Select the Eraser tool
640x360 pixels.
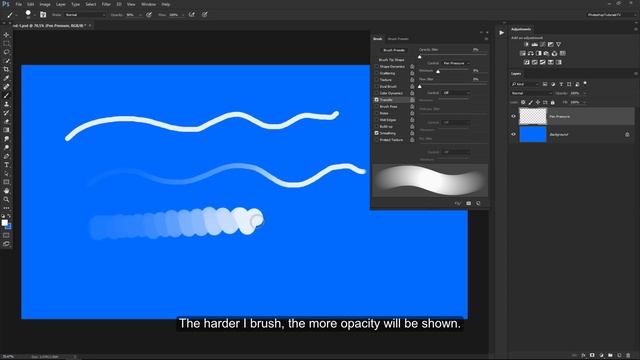pos(6,121)
